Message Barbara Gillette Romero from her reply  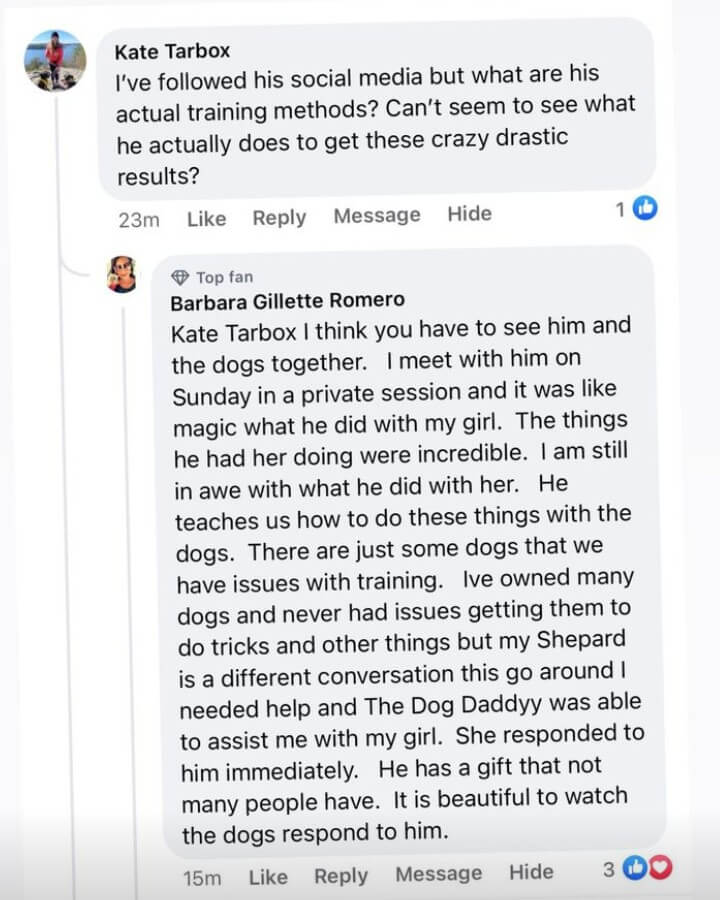(438, 874)
